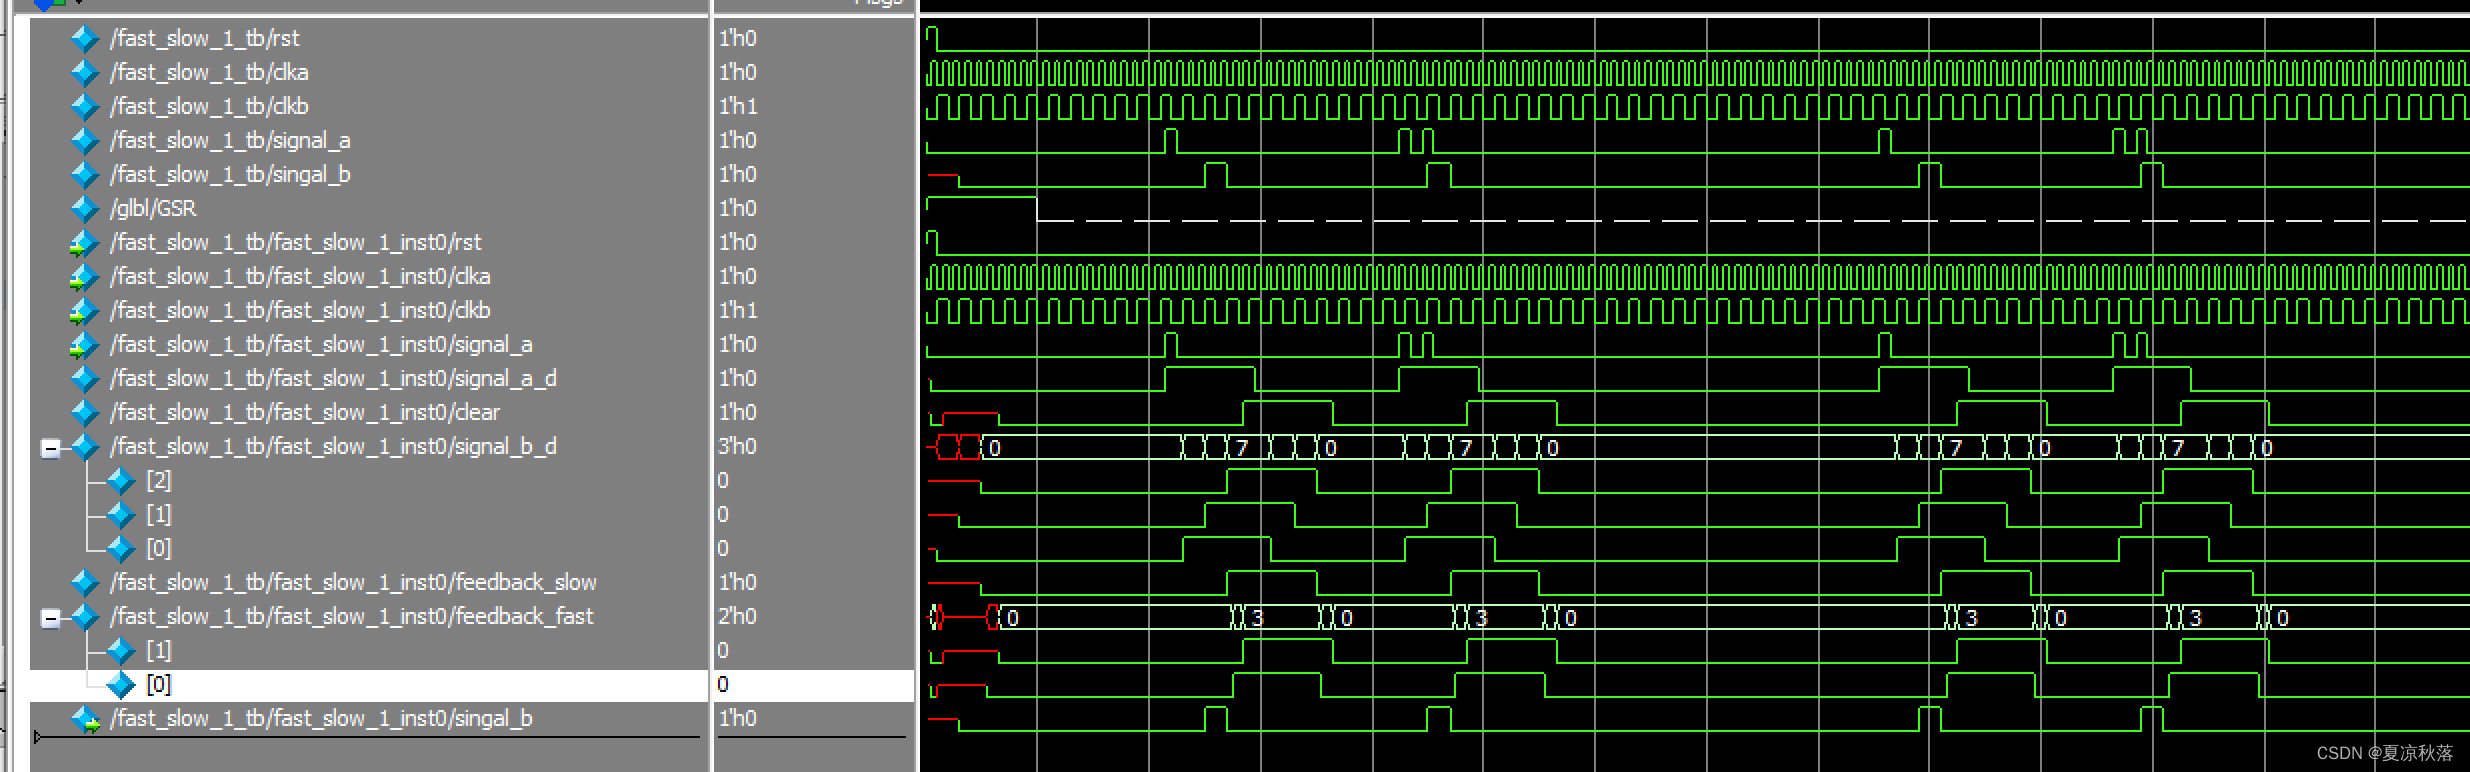
Task: Select the fast_slow_1_inst0/singal_b signal name
Action: (321, 718)
